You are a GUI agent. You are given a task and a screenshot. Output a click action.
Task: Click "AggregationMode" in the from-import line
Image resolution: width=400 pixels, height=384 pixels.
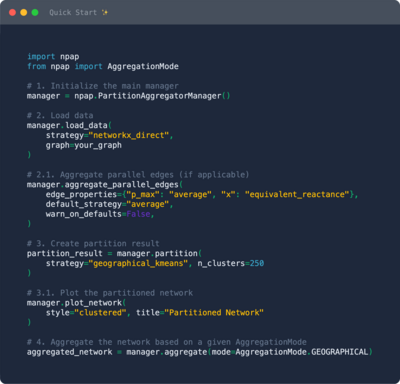[143, 66]
